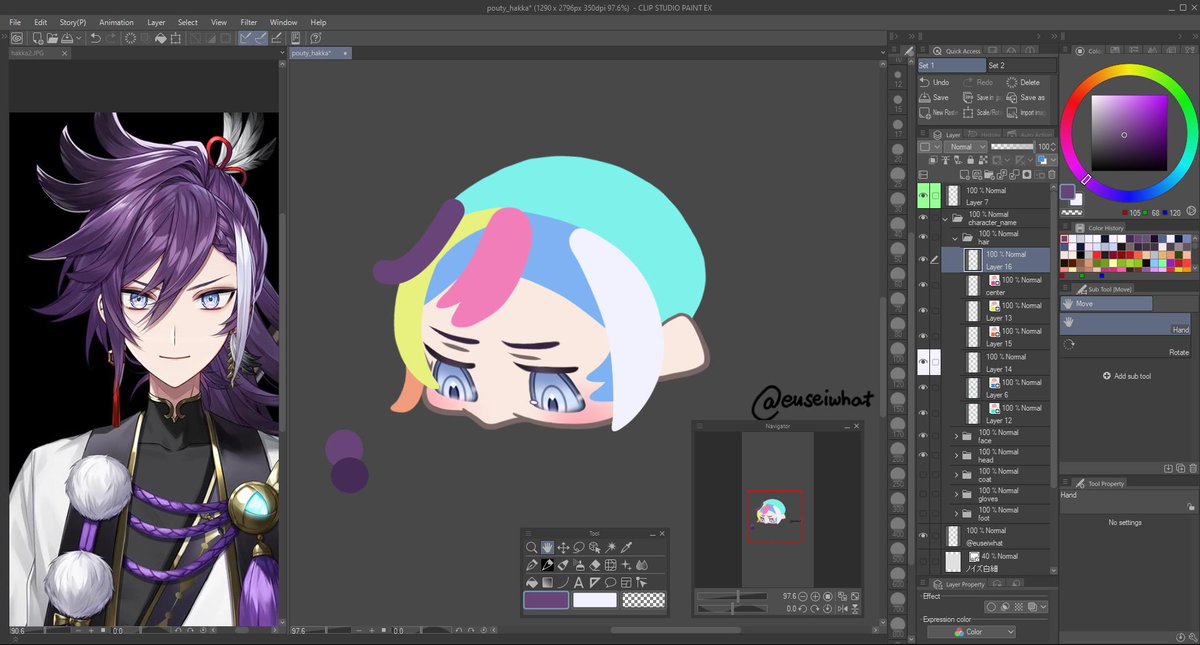The width and height of the screenshot is (1200, 645).
Task: Click Delete in Quick Access
Action: pyautogui.click(x=1023, y=82)
